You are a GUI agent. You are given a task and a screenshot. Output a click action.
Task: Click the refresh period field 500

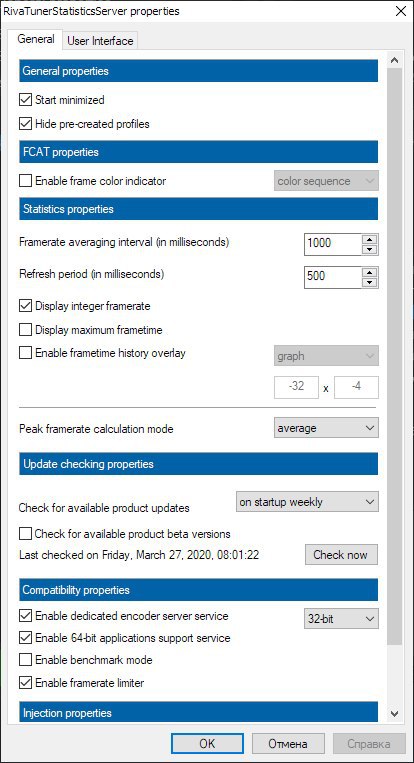tap(334, 277)
